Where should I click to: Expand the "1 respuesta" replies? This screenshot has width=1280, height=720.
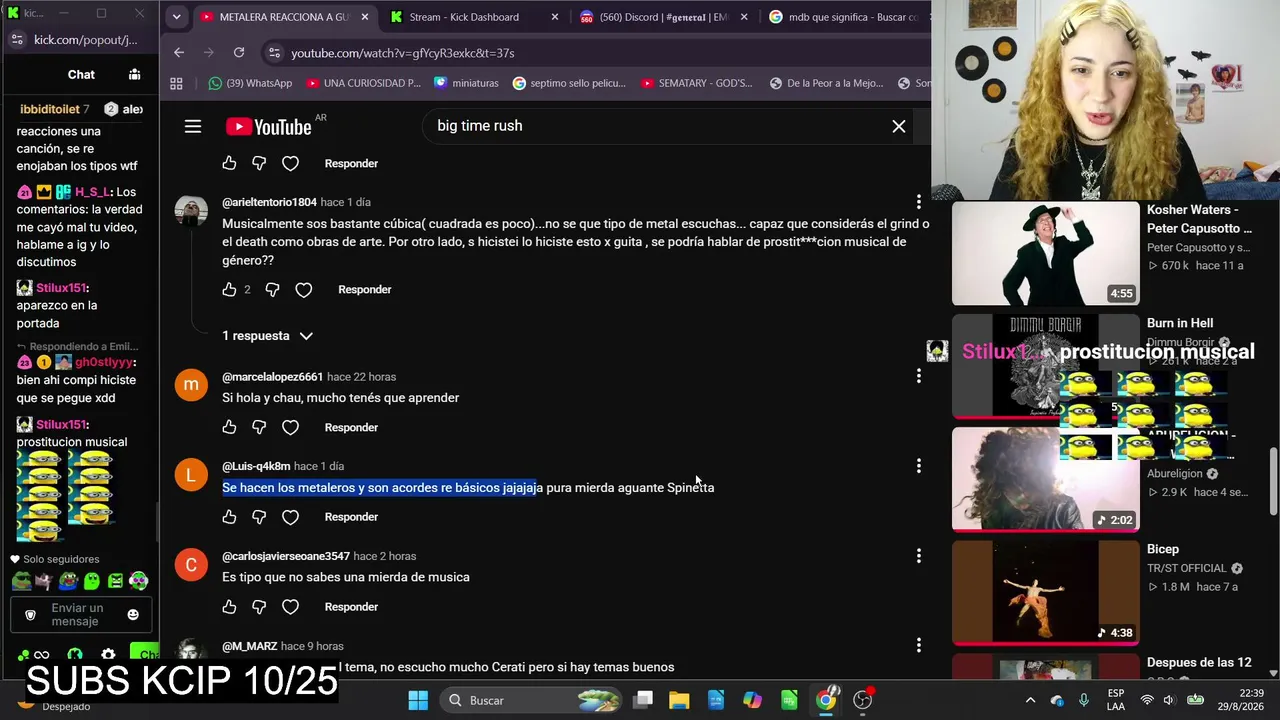coord(267,336)
